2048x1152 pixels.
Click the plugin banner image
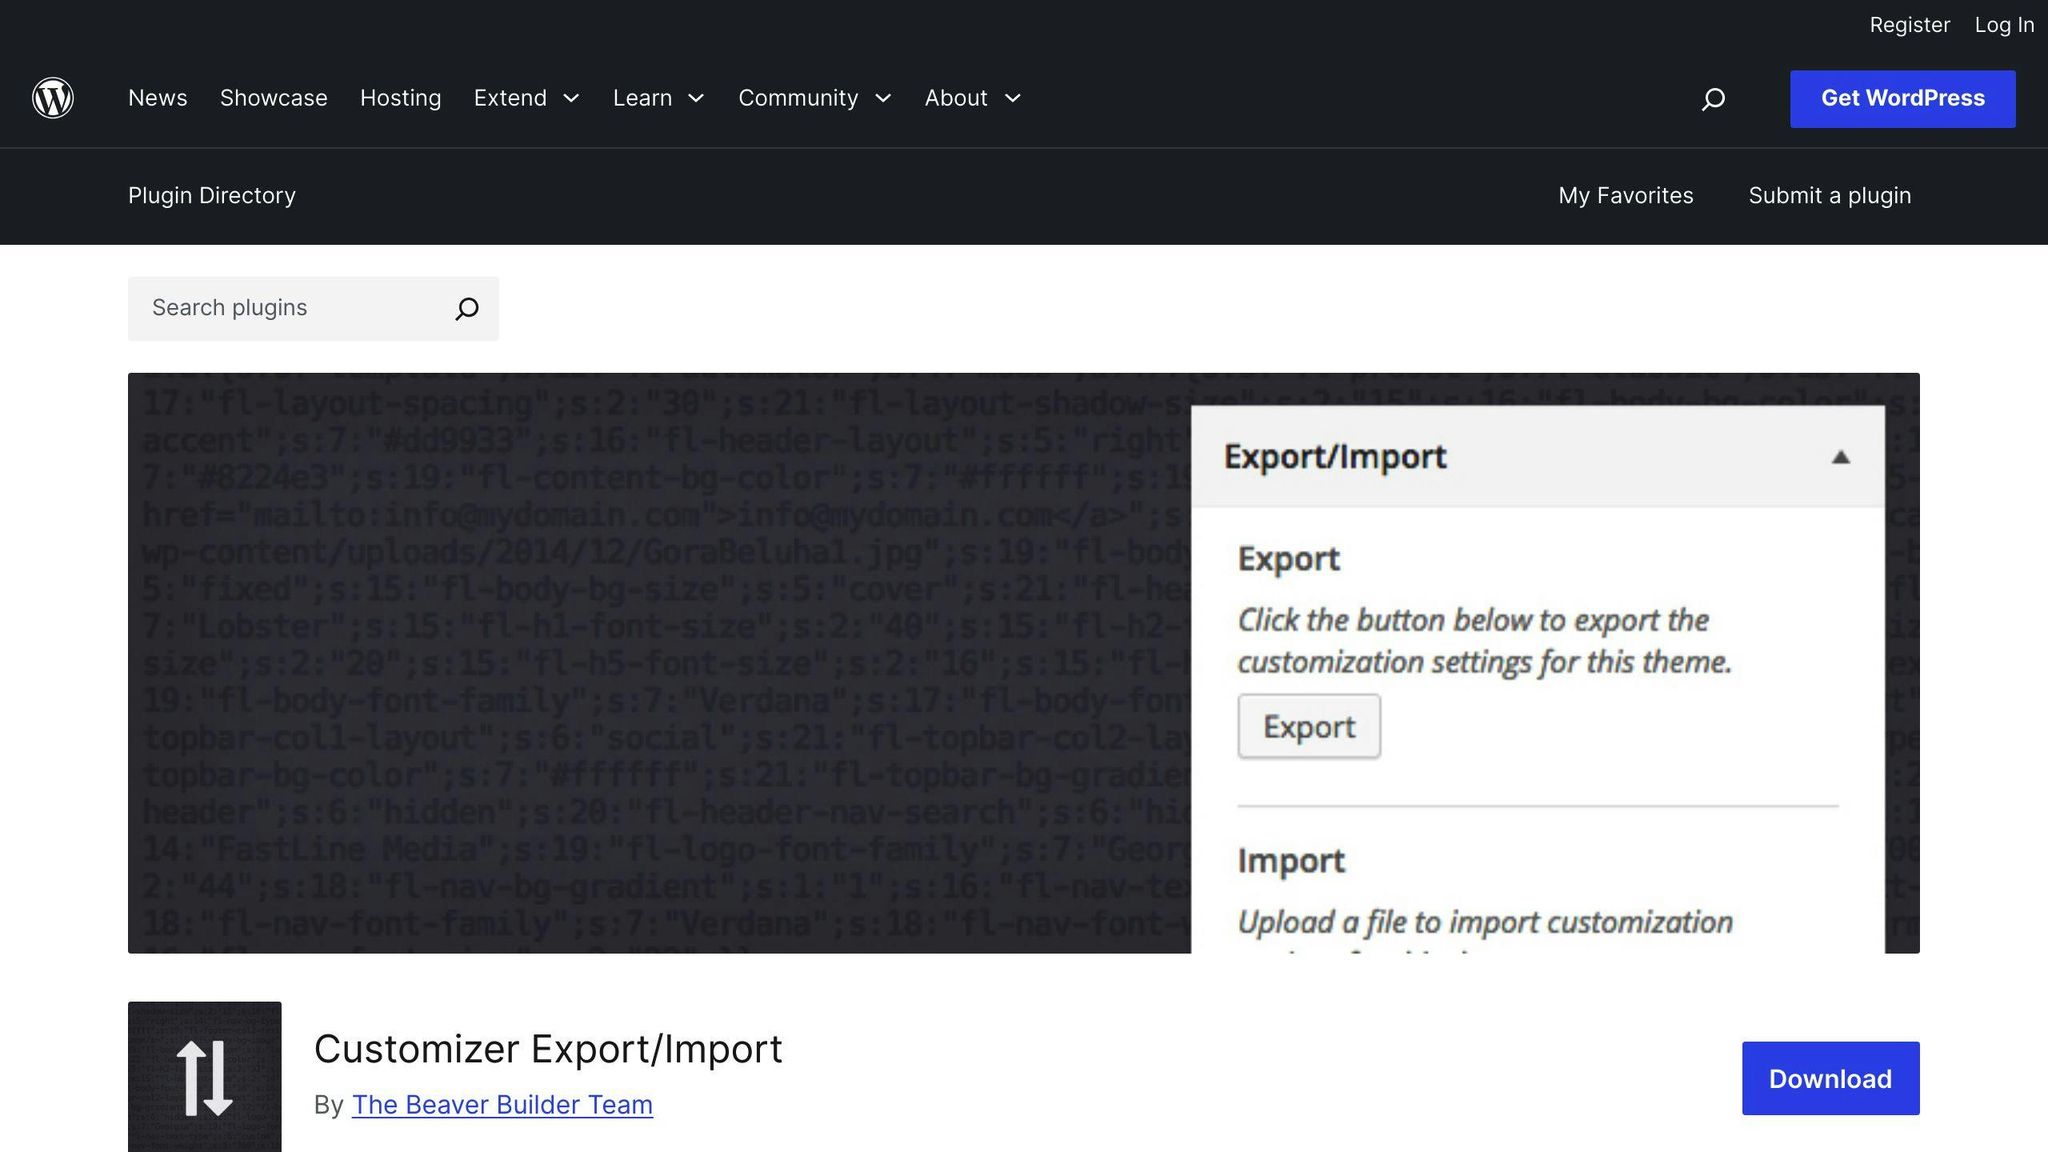click(x=1024, y=663)
